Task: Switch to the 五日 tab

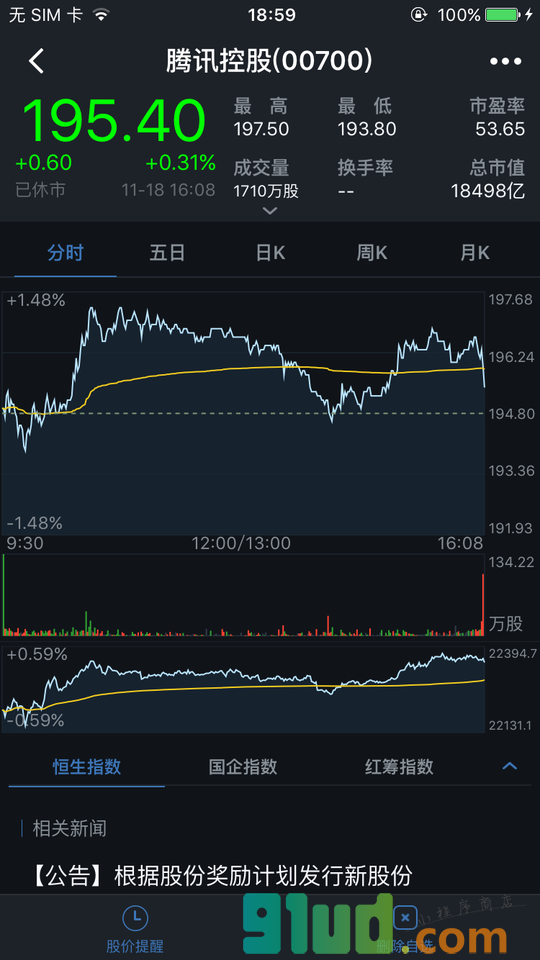Action: coord(167,253)
